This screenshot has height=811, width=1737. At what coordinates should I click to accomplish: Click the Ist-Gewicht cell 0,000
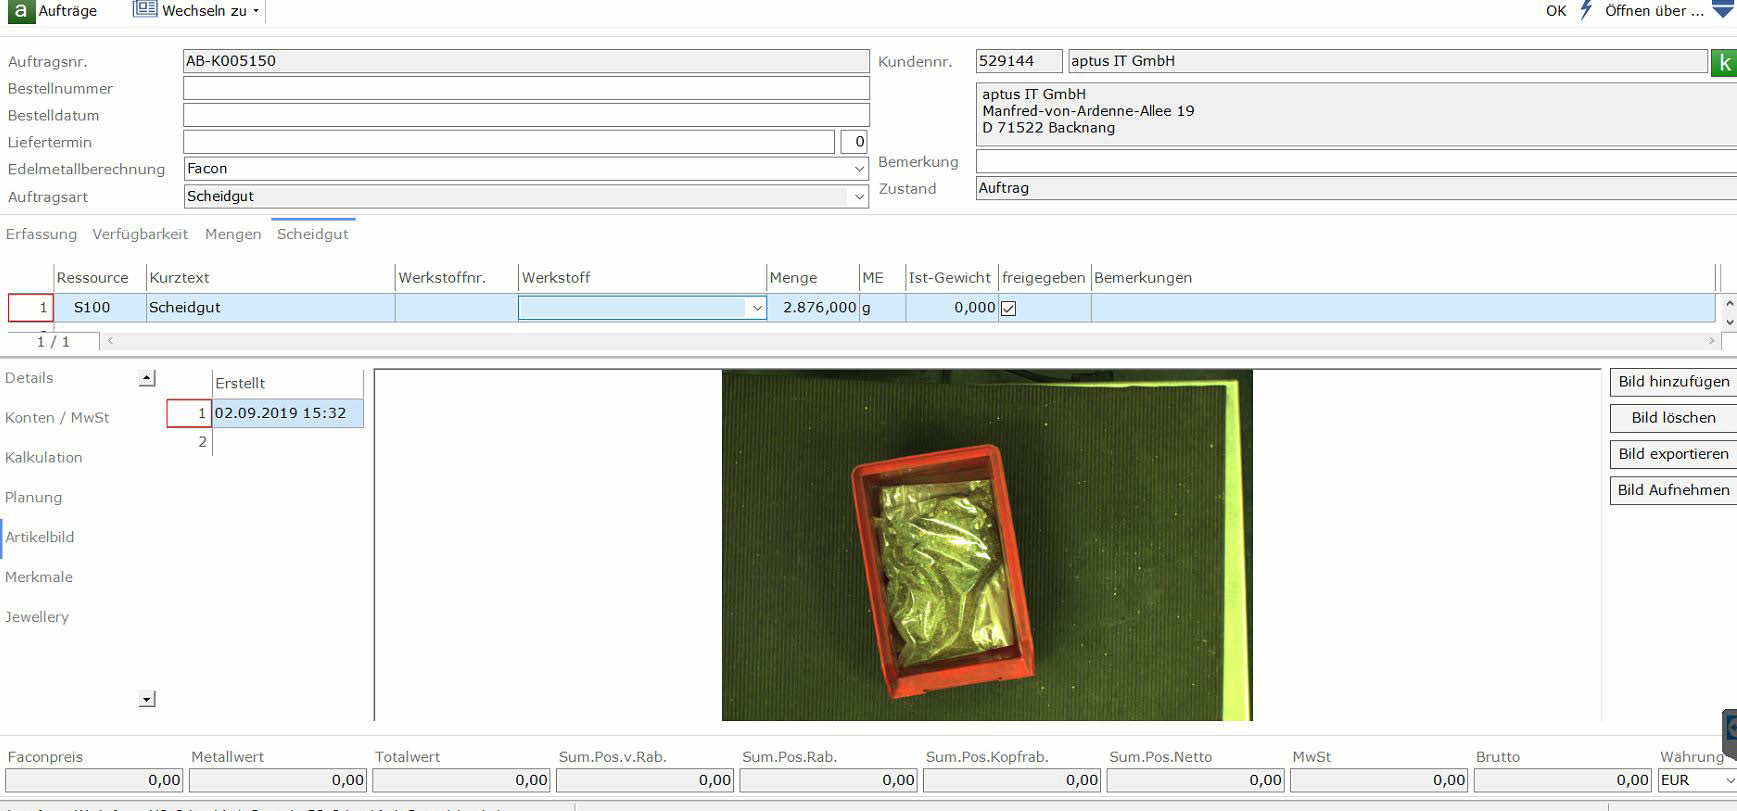[951, 308]
